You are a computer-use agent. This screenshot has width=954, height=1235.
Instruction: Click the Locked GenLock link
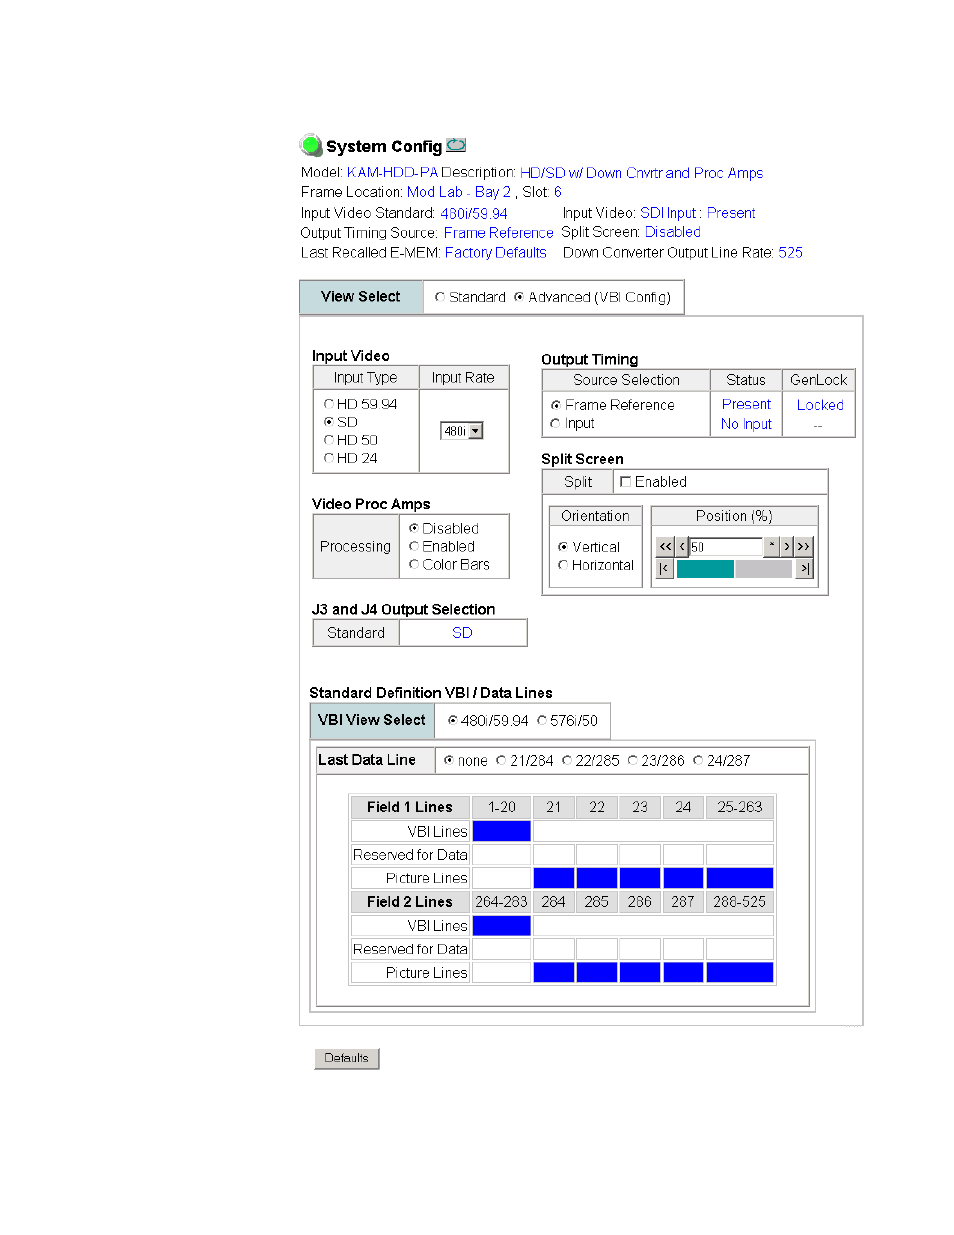point(820,405)
